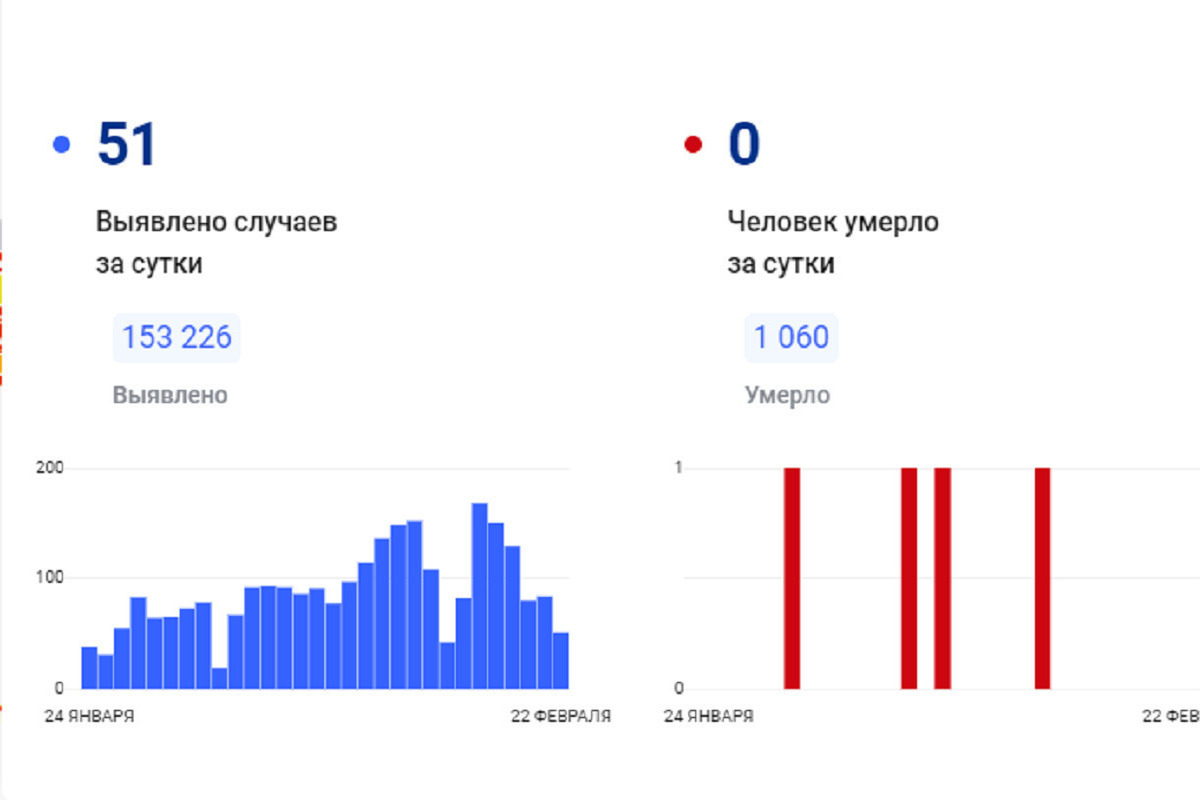
Task: Click the large number 51 heading
Action: coord(127,144)
